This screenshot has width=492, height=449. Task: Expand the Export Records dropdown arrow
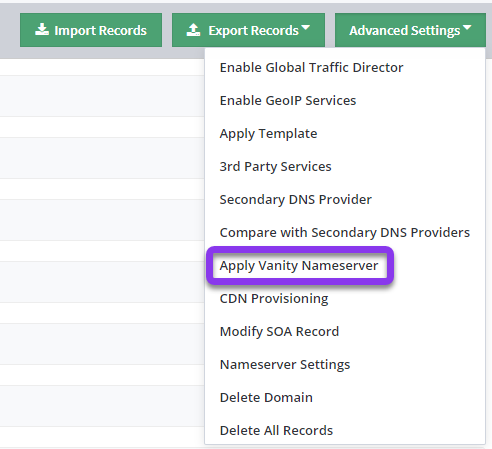coord(305,27)
